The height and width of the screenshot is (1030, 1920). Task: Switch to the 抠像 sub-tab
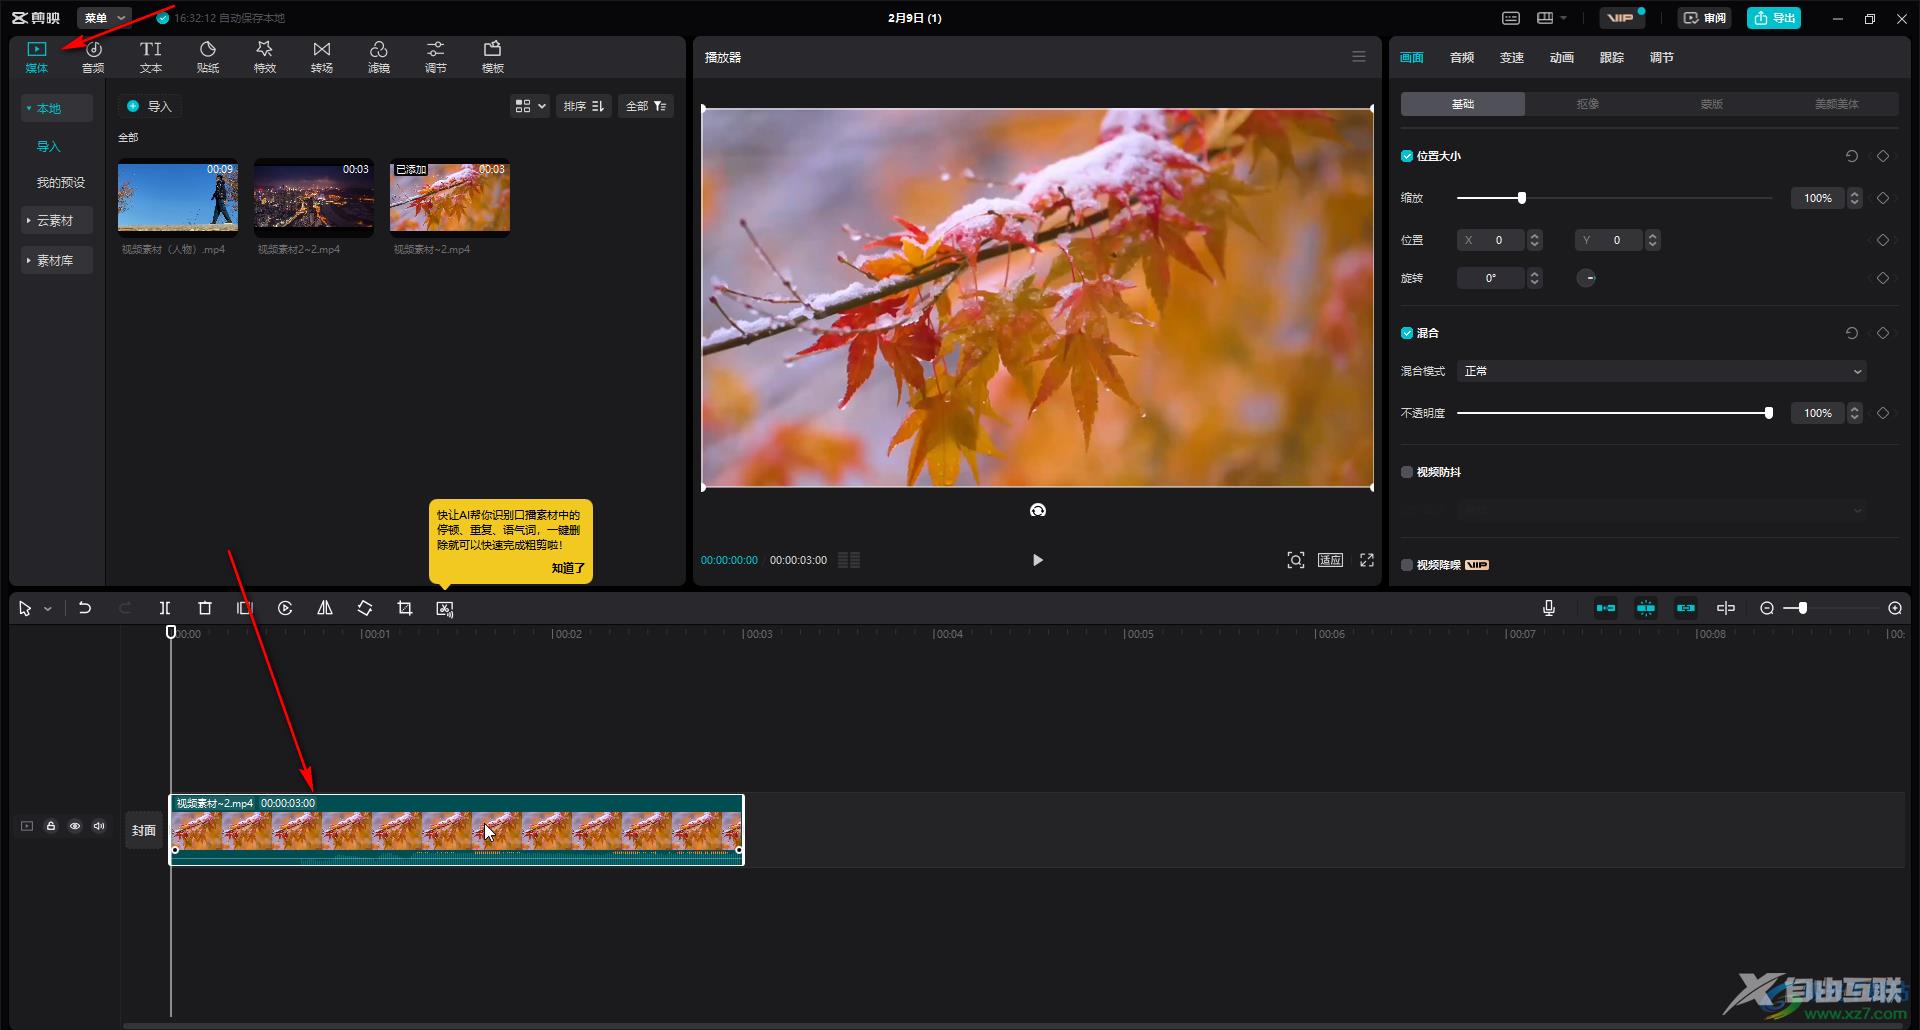tap(1587, 104)
